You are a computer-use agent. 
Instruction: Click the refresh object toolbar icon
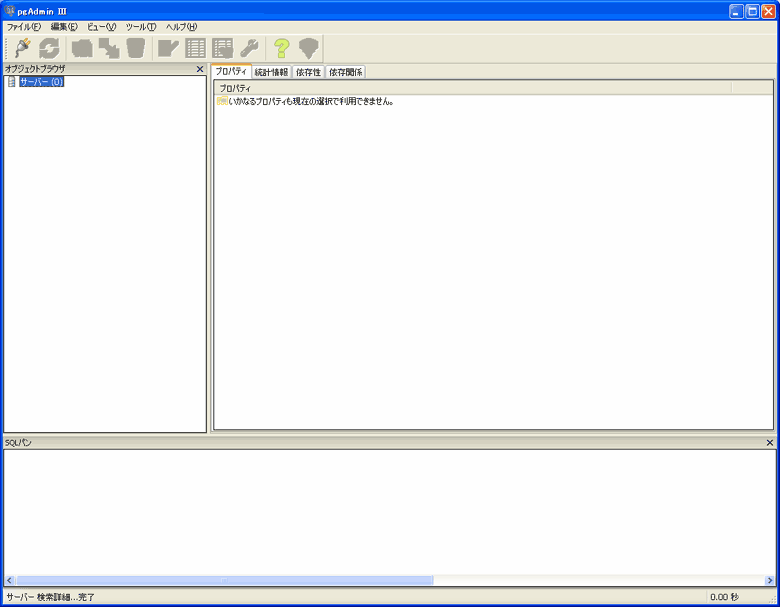pyautogui.click(x=49, y=48)
